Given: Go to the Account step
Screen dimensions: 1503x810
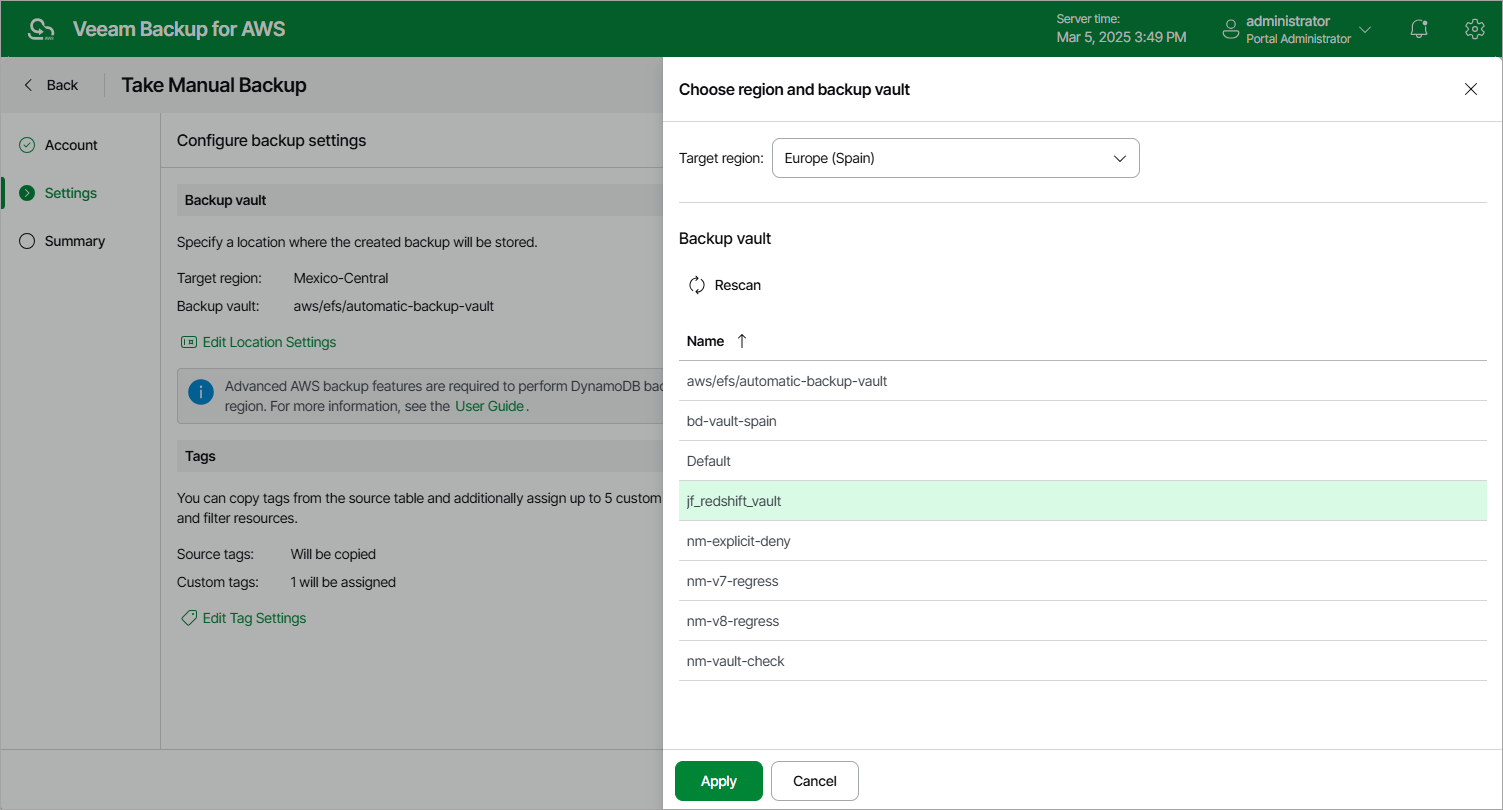Looking at the screenshot, I should [71, 145].
